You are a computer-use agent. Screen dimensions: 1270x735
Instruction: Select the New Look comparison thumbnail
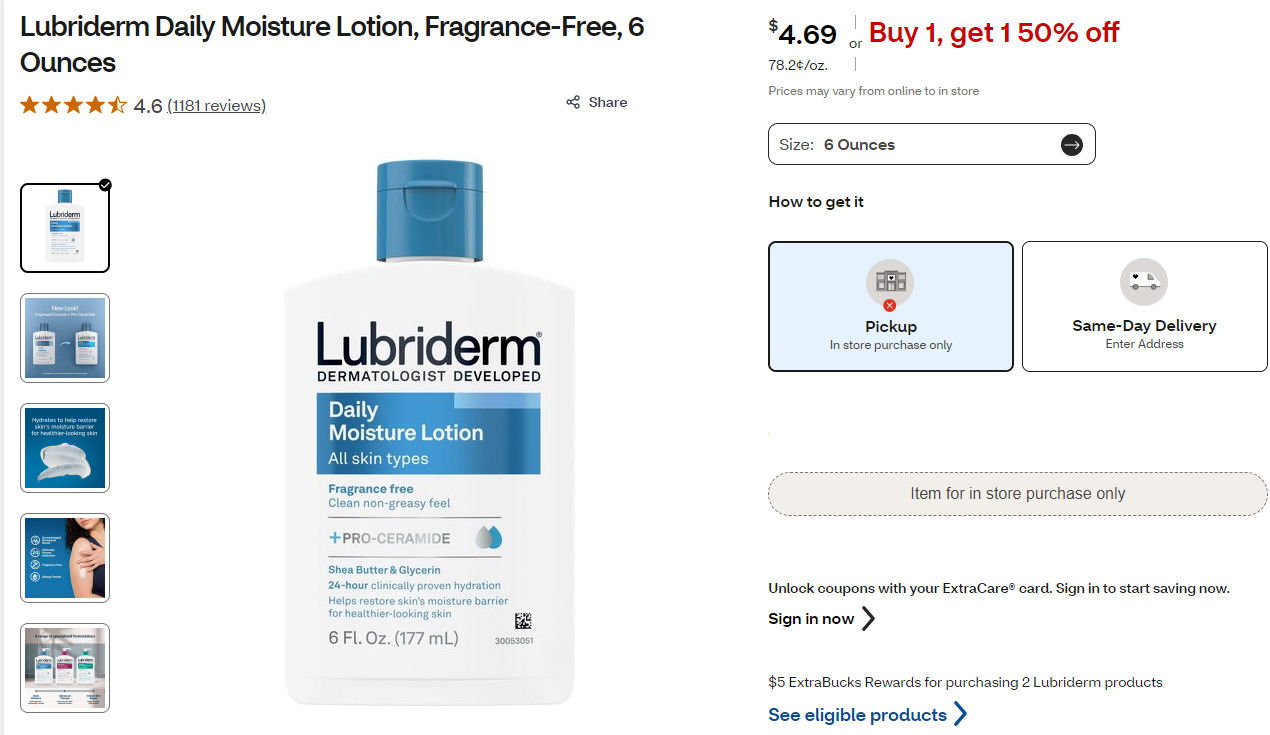(65, 338)
